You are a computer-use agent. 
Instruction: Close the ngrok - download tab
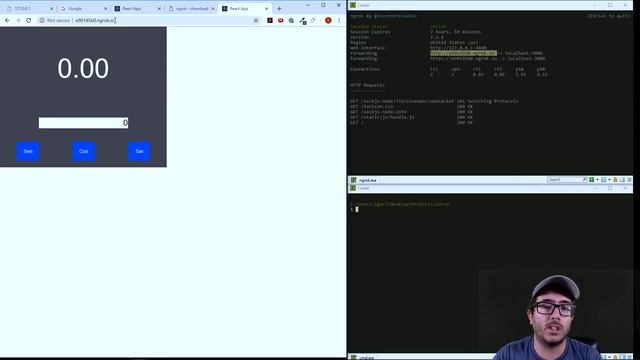click(213, 9)
